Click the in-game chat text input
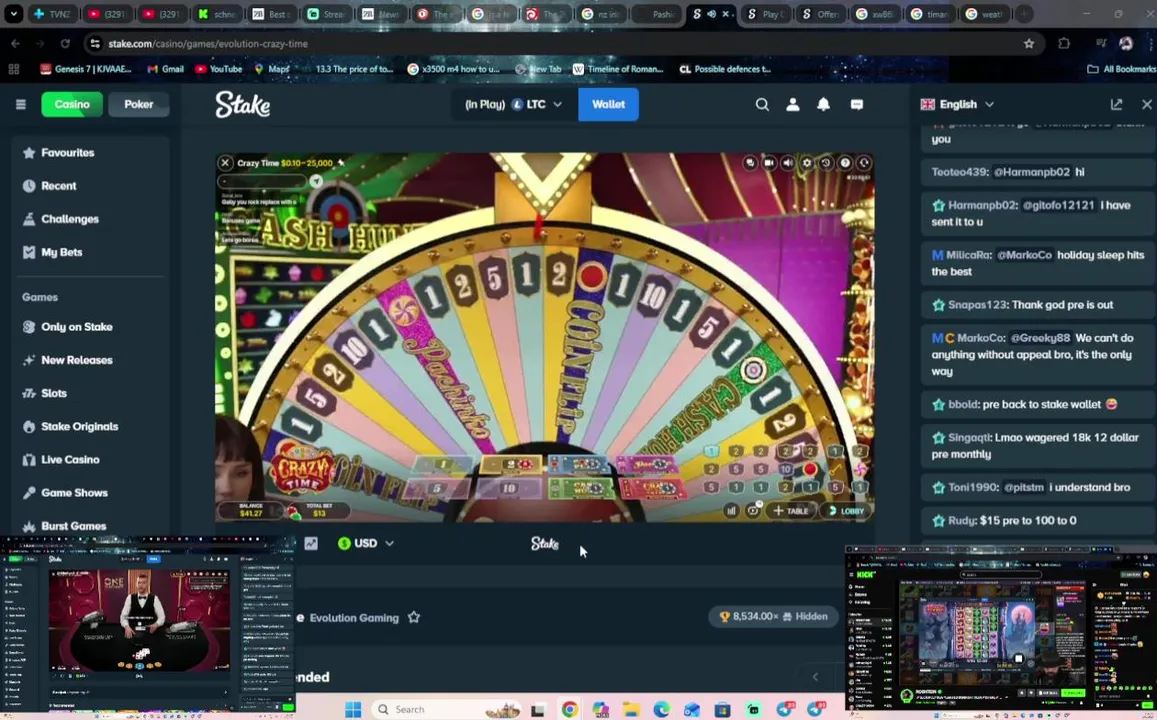 click(x=262, y=181)
